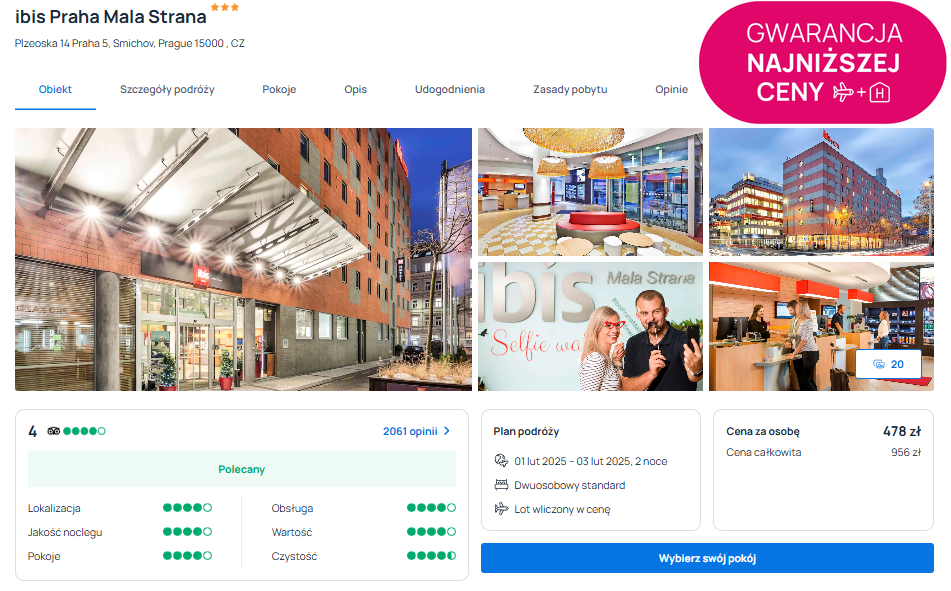Open the 2061 opinii link
951x591 pixels.
(410, 431)
